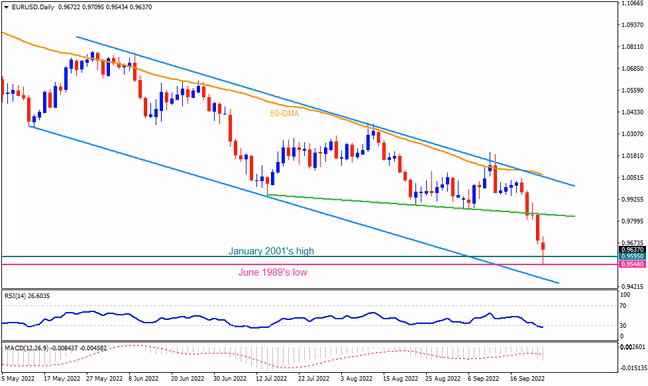Click the MACD(12,26,9) indicator label
648x386 pixels.
[x=55, y=348]
